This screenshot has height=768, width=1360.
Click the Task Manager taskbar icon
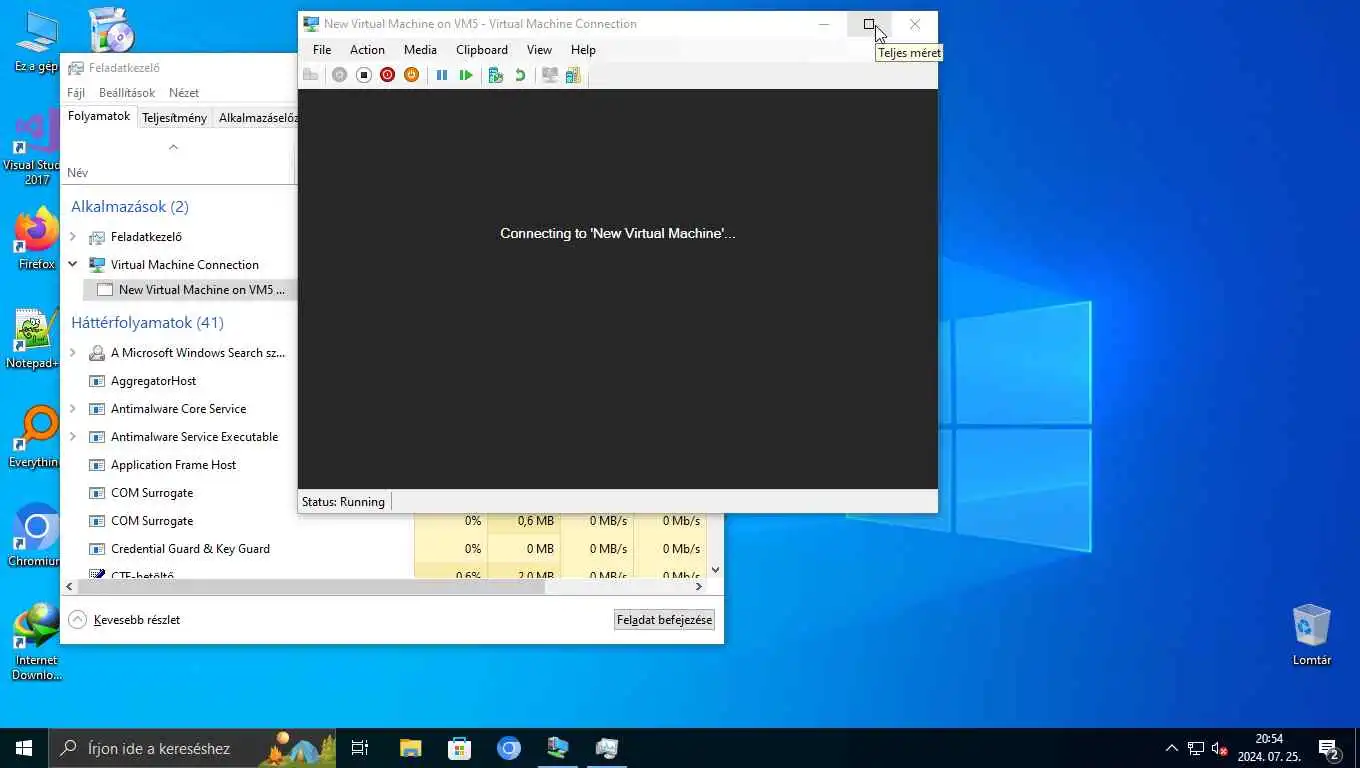607,748
